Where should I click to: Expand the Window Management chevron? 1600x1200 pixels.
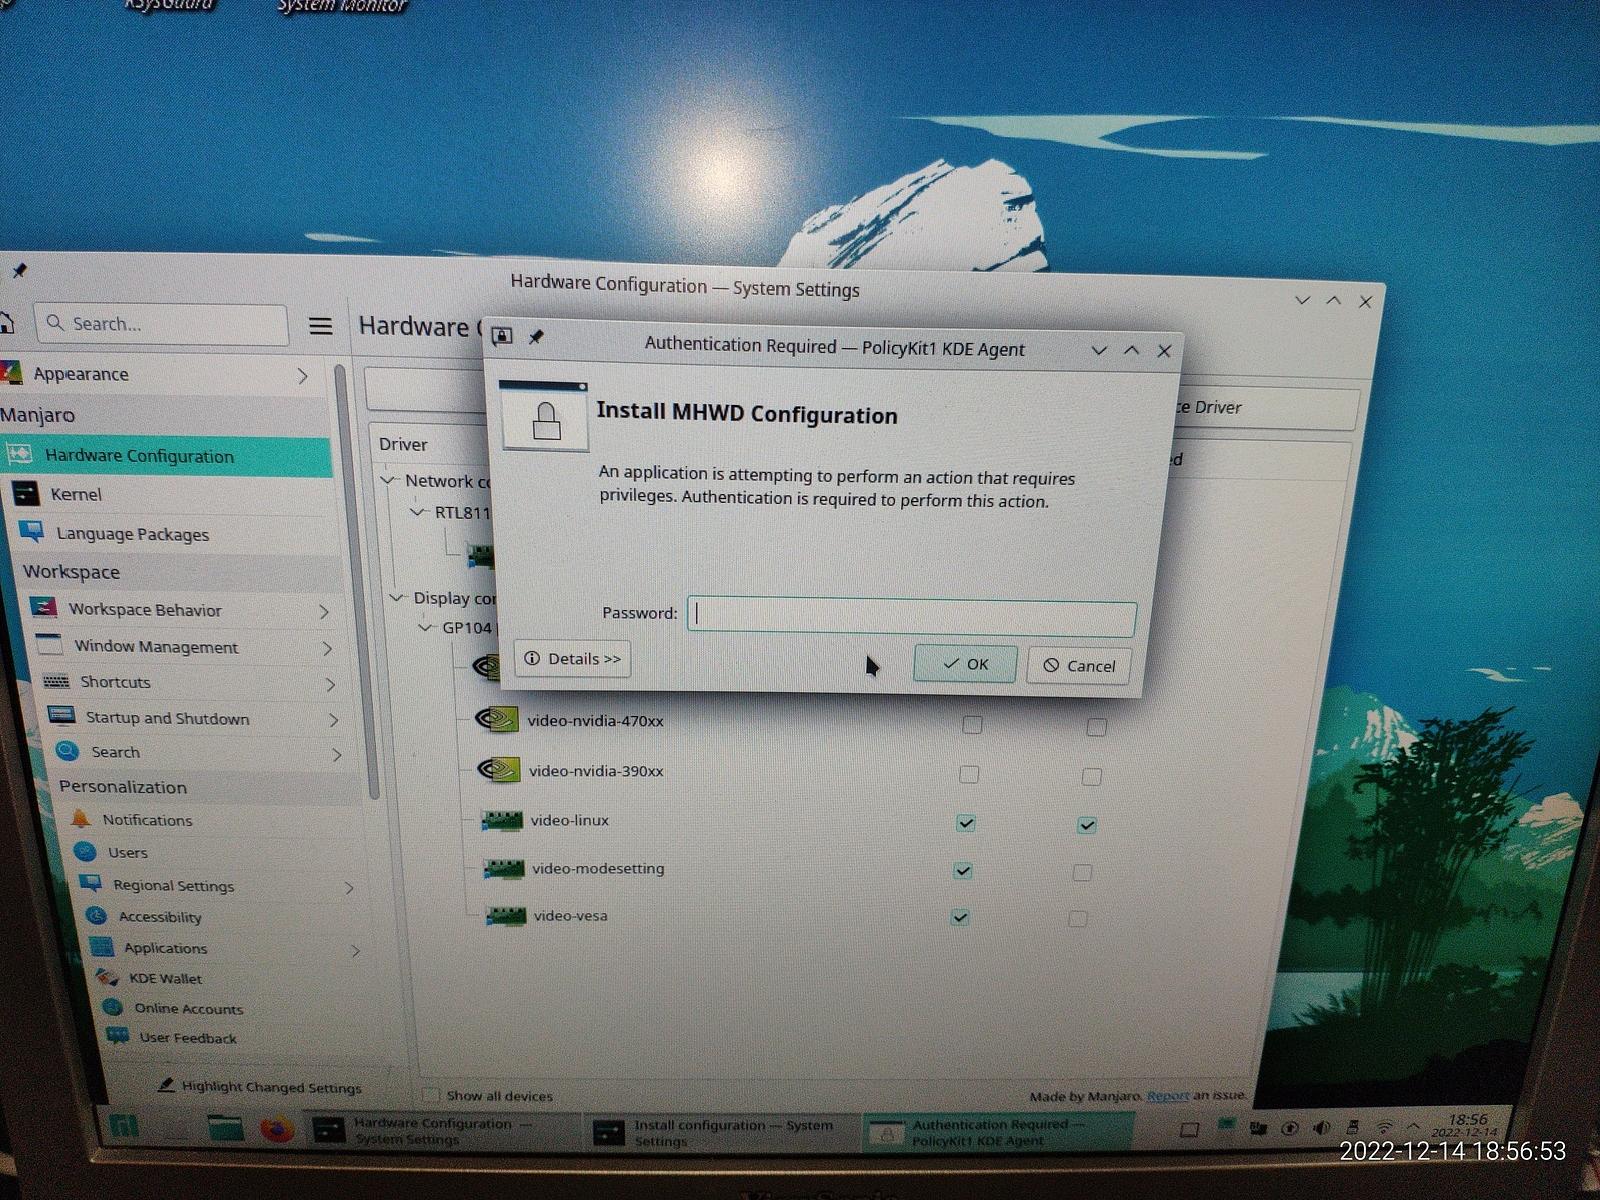pyautogui.click(x=327, y=648)
